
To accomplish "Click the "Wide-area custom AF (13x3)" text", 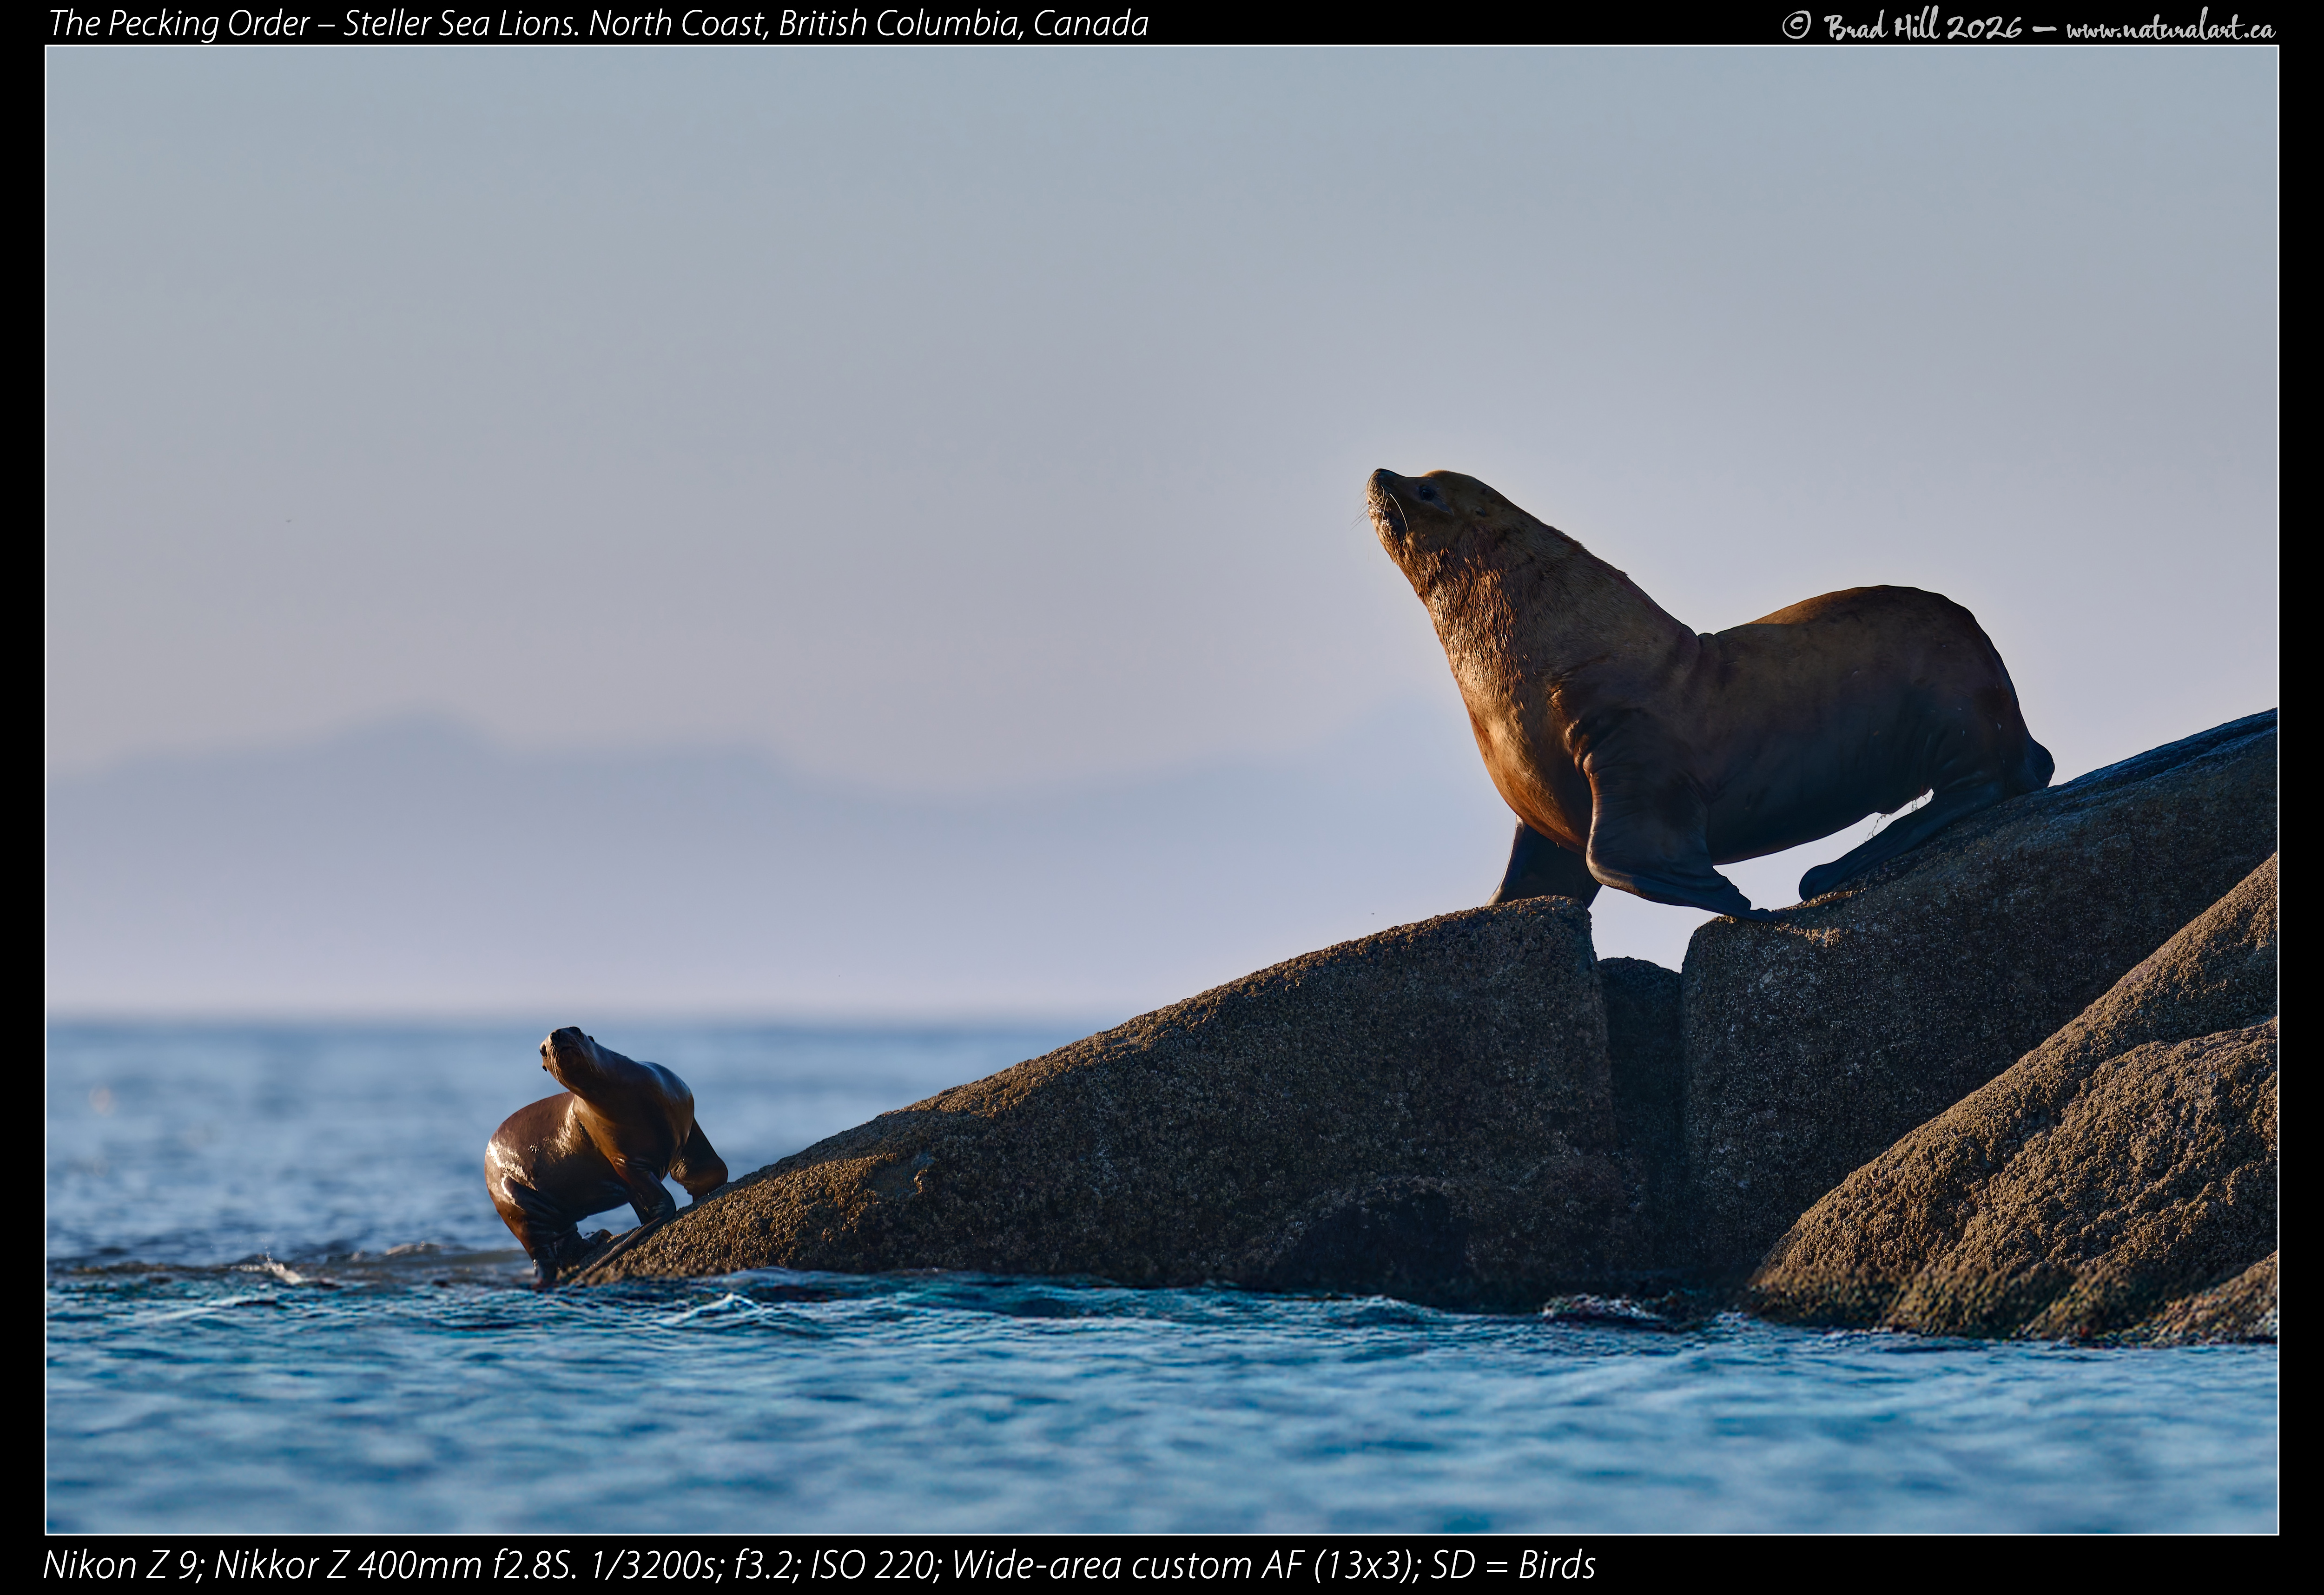I will (x=1185, y=1565).
